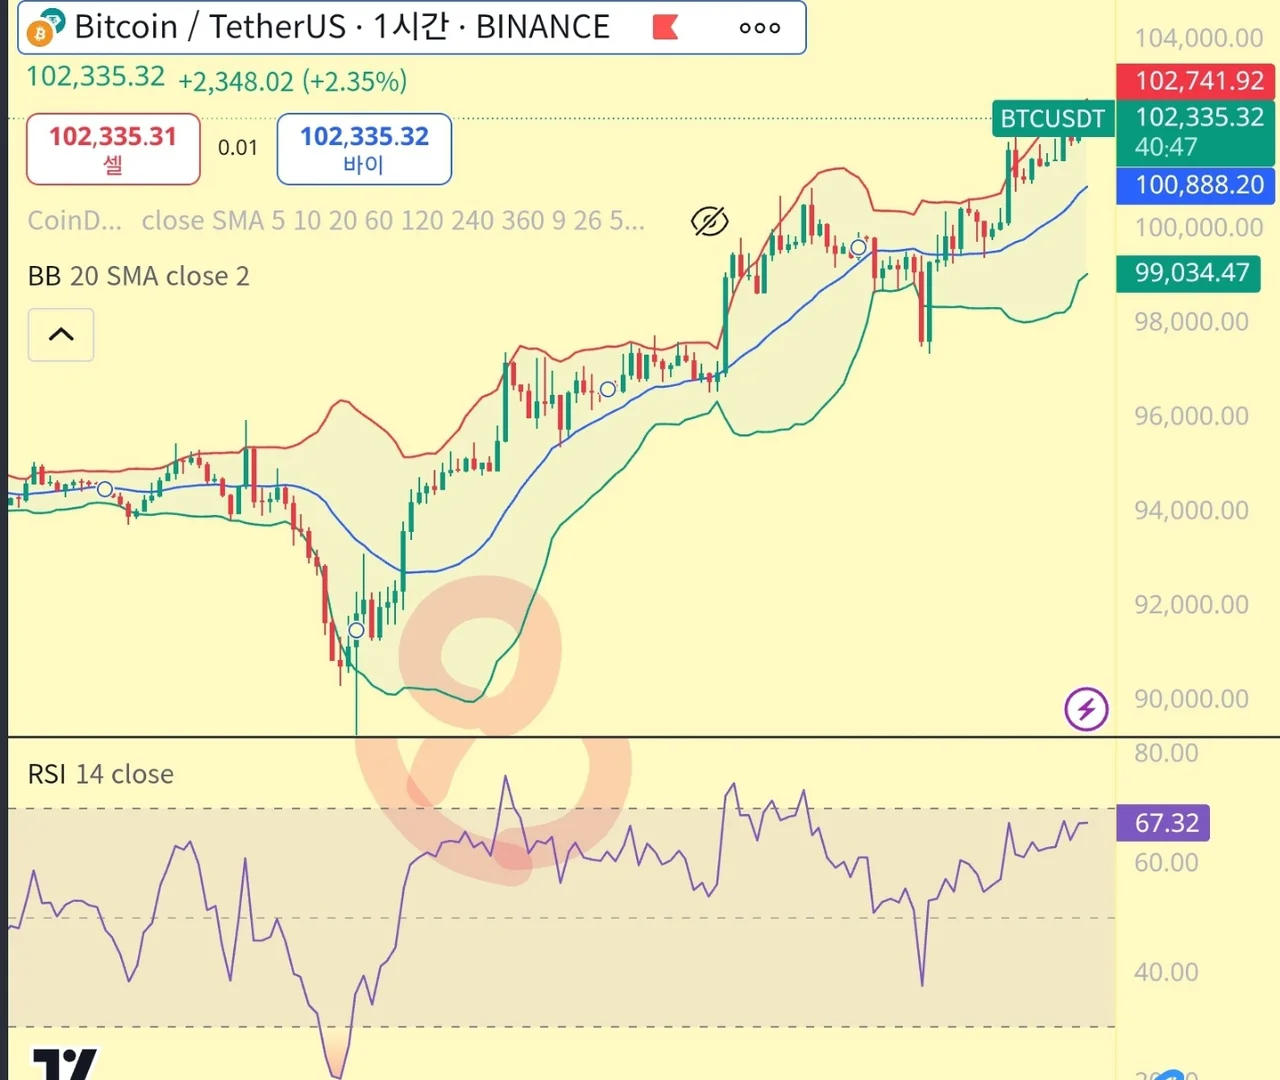Click the CoinD... close SMA indicator label
The image size is (1280, 1080).
(336, 220)
